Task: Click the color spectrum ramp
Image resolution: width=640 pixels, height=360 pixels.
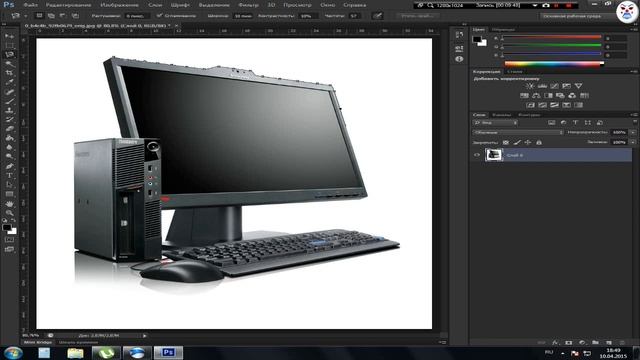Action: tap(554, 63)
